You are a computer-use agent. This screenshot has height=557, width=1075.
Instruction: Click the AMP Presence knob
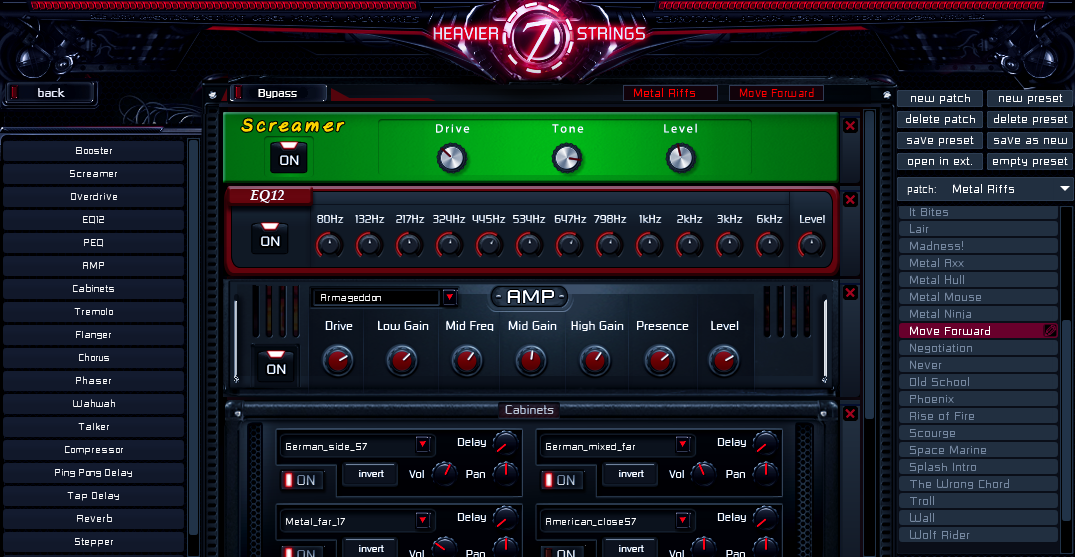coord(660,360)
